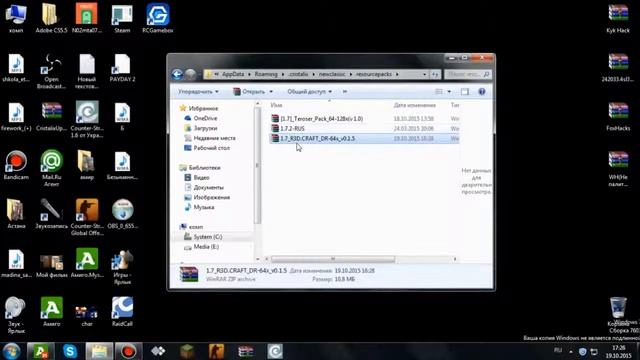Image resolution: width=640 pixels, height=360 pixels.
Task: Open RCGamebox desktop shortcut
Action: [x=158, y=18]
